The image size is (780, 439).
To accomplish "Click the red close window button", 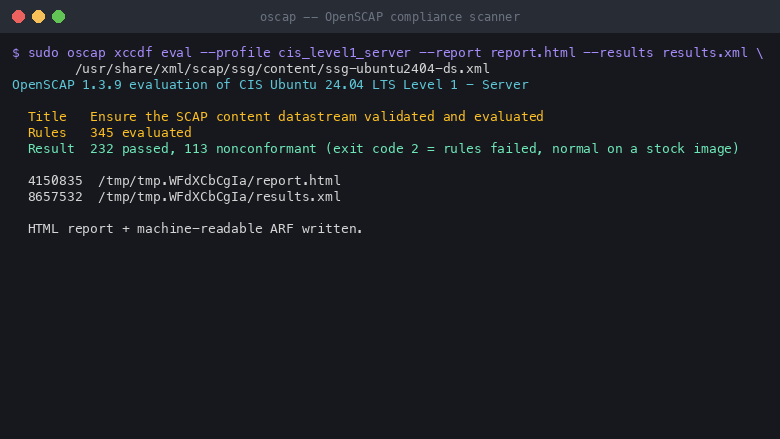I will [18, 16].
